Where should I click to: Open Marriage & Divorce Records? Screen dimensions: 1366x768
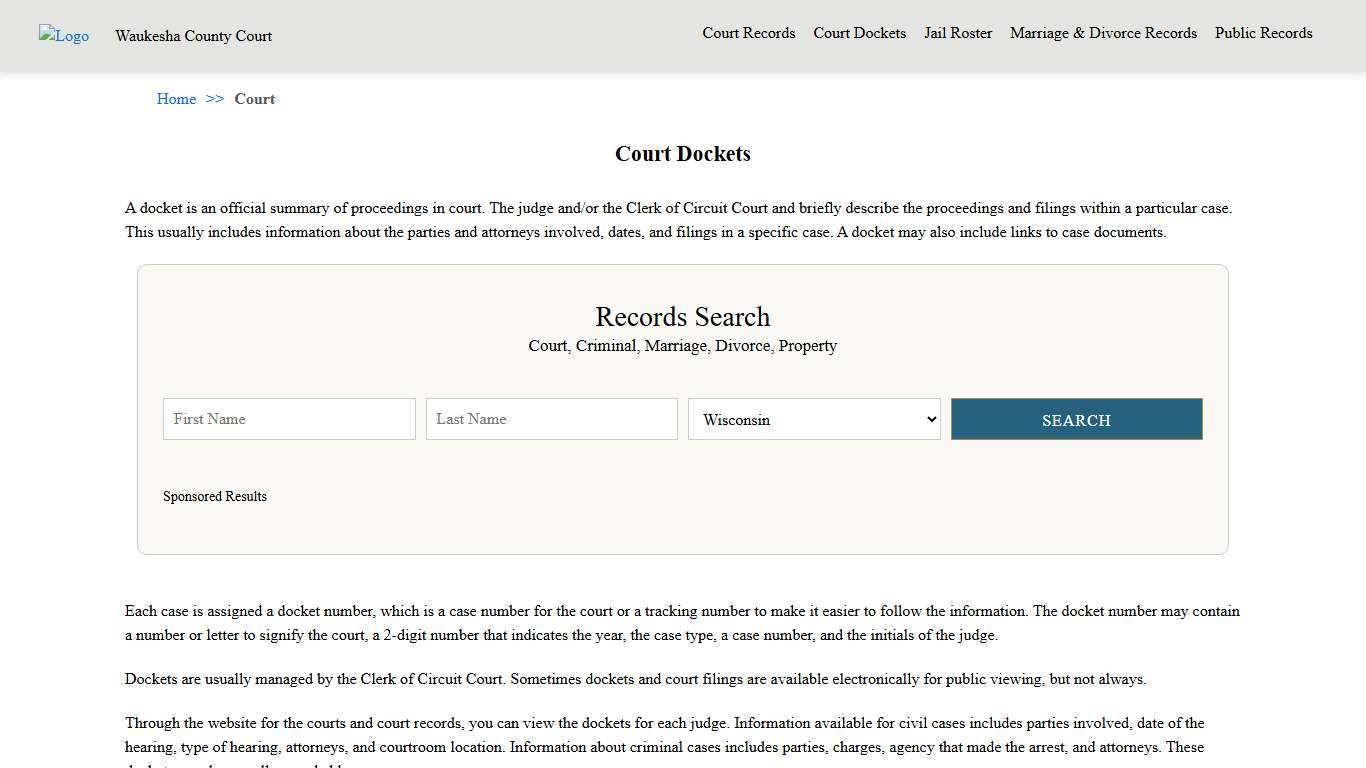(1103, 33)
